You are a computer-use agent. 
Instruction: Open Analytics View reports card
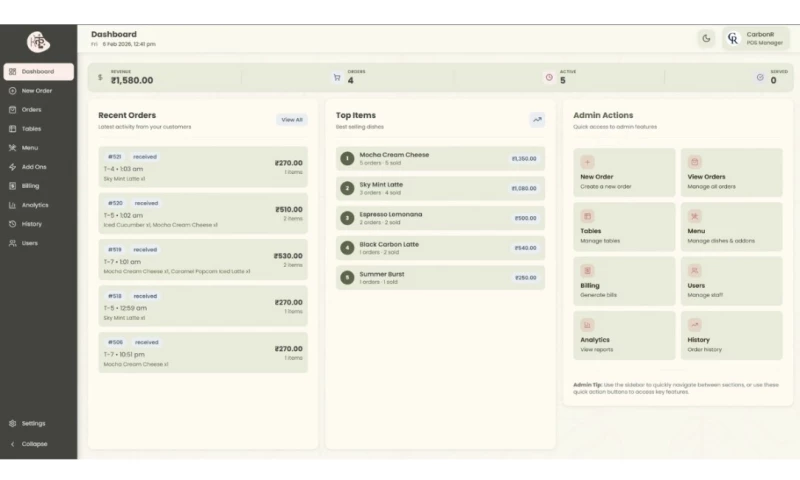[x=624, y=336]
